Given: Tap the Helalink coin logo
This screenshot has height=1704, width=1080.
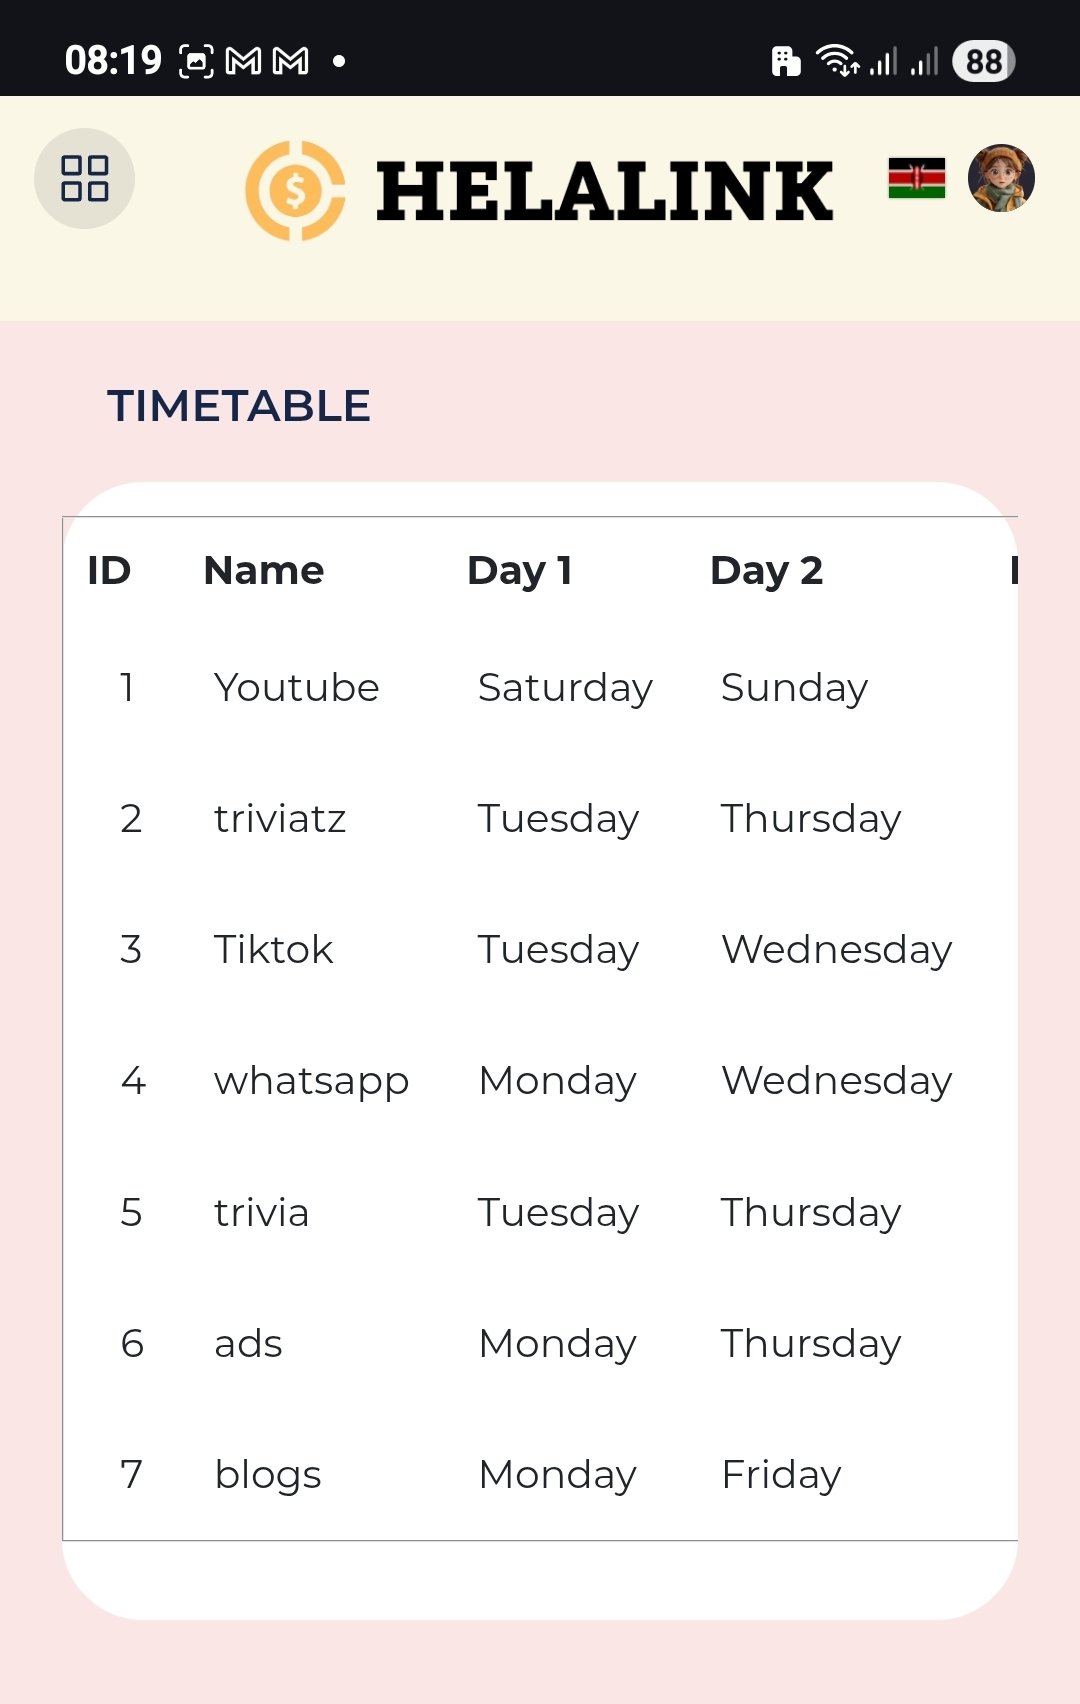Looking at the screenshot, I should coord(295,190).
